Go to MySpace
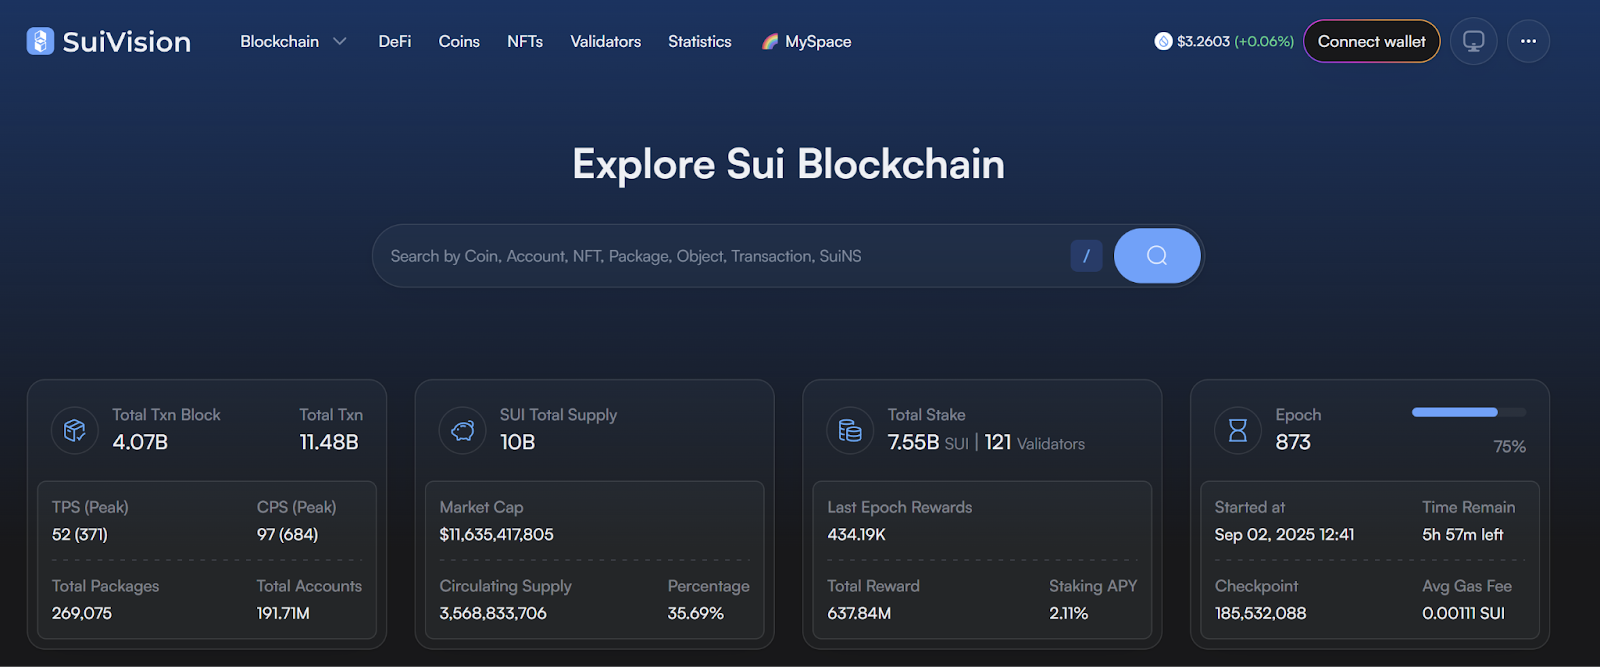The image size is (1600, 667). click(818, 42)
